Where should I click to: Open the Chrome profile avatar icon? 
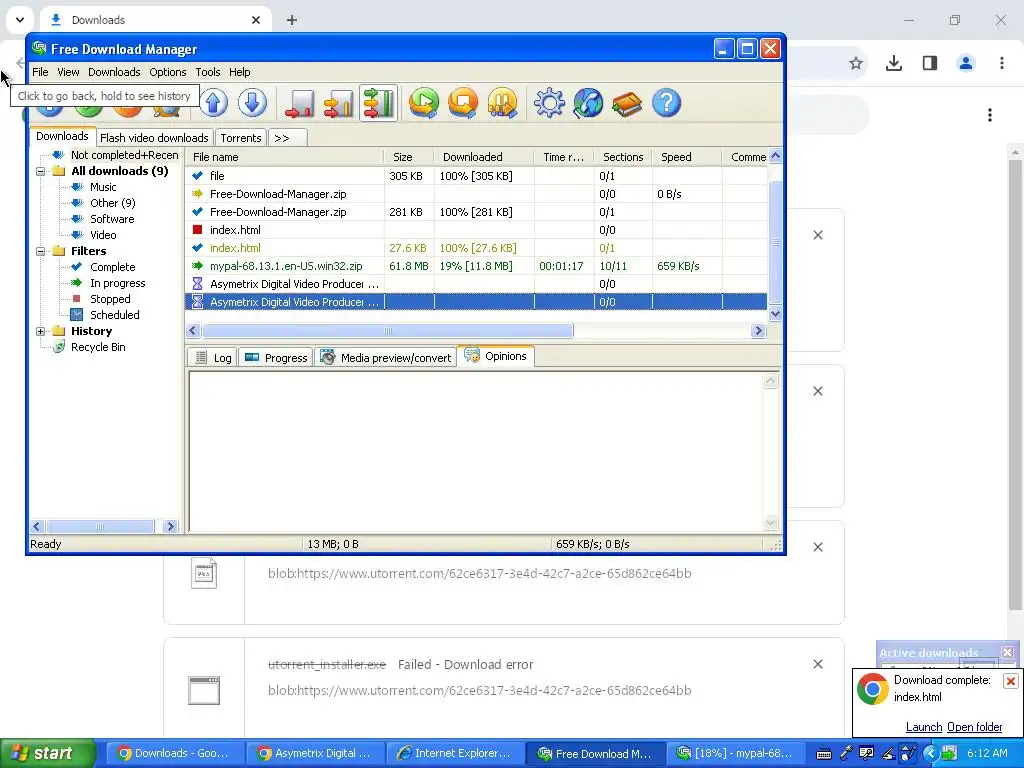click(966, 63)
